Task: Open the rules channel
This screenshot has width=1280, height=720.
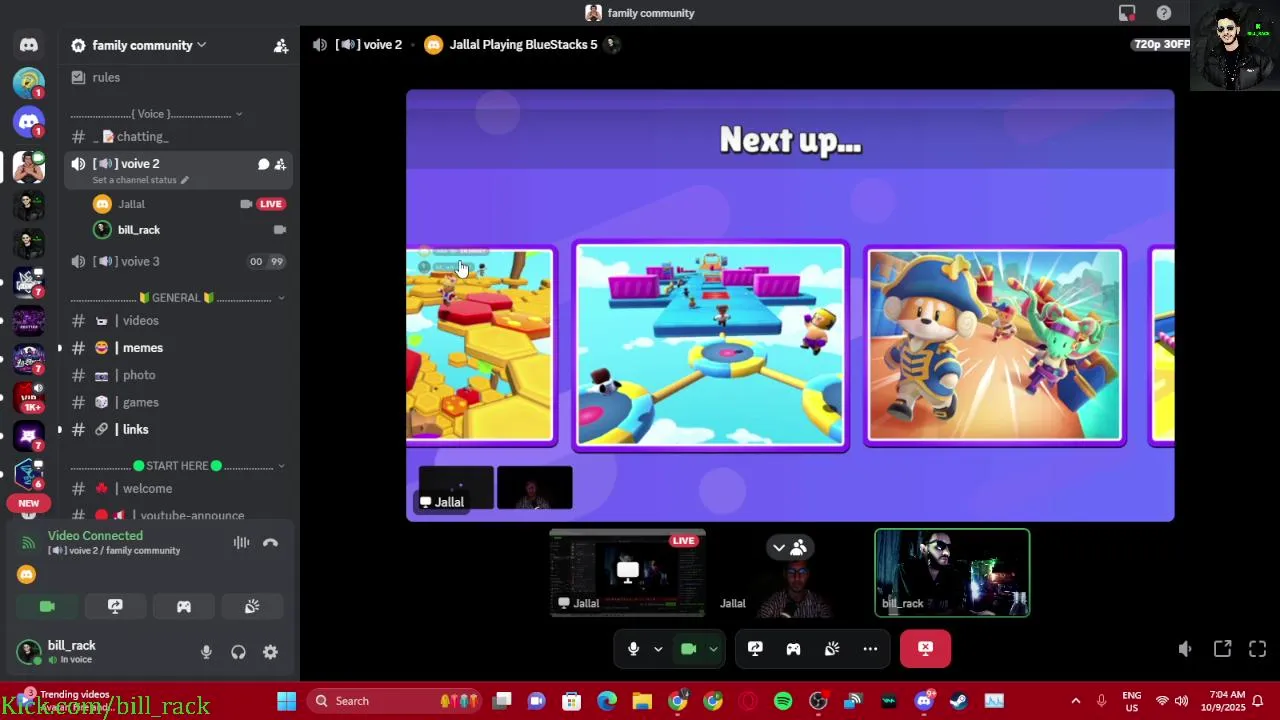Action: (x=177, y=78)
